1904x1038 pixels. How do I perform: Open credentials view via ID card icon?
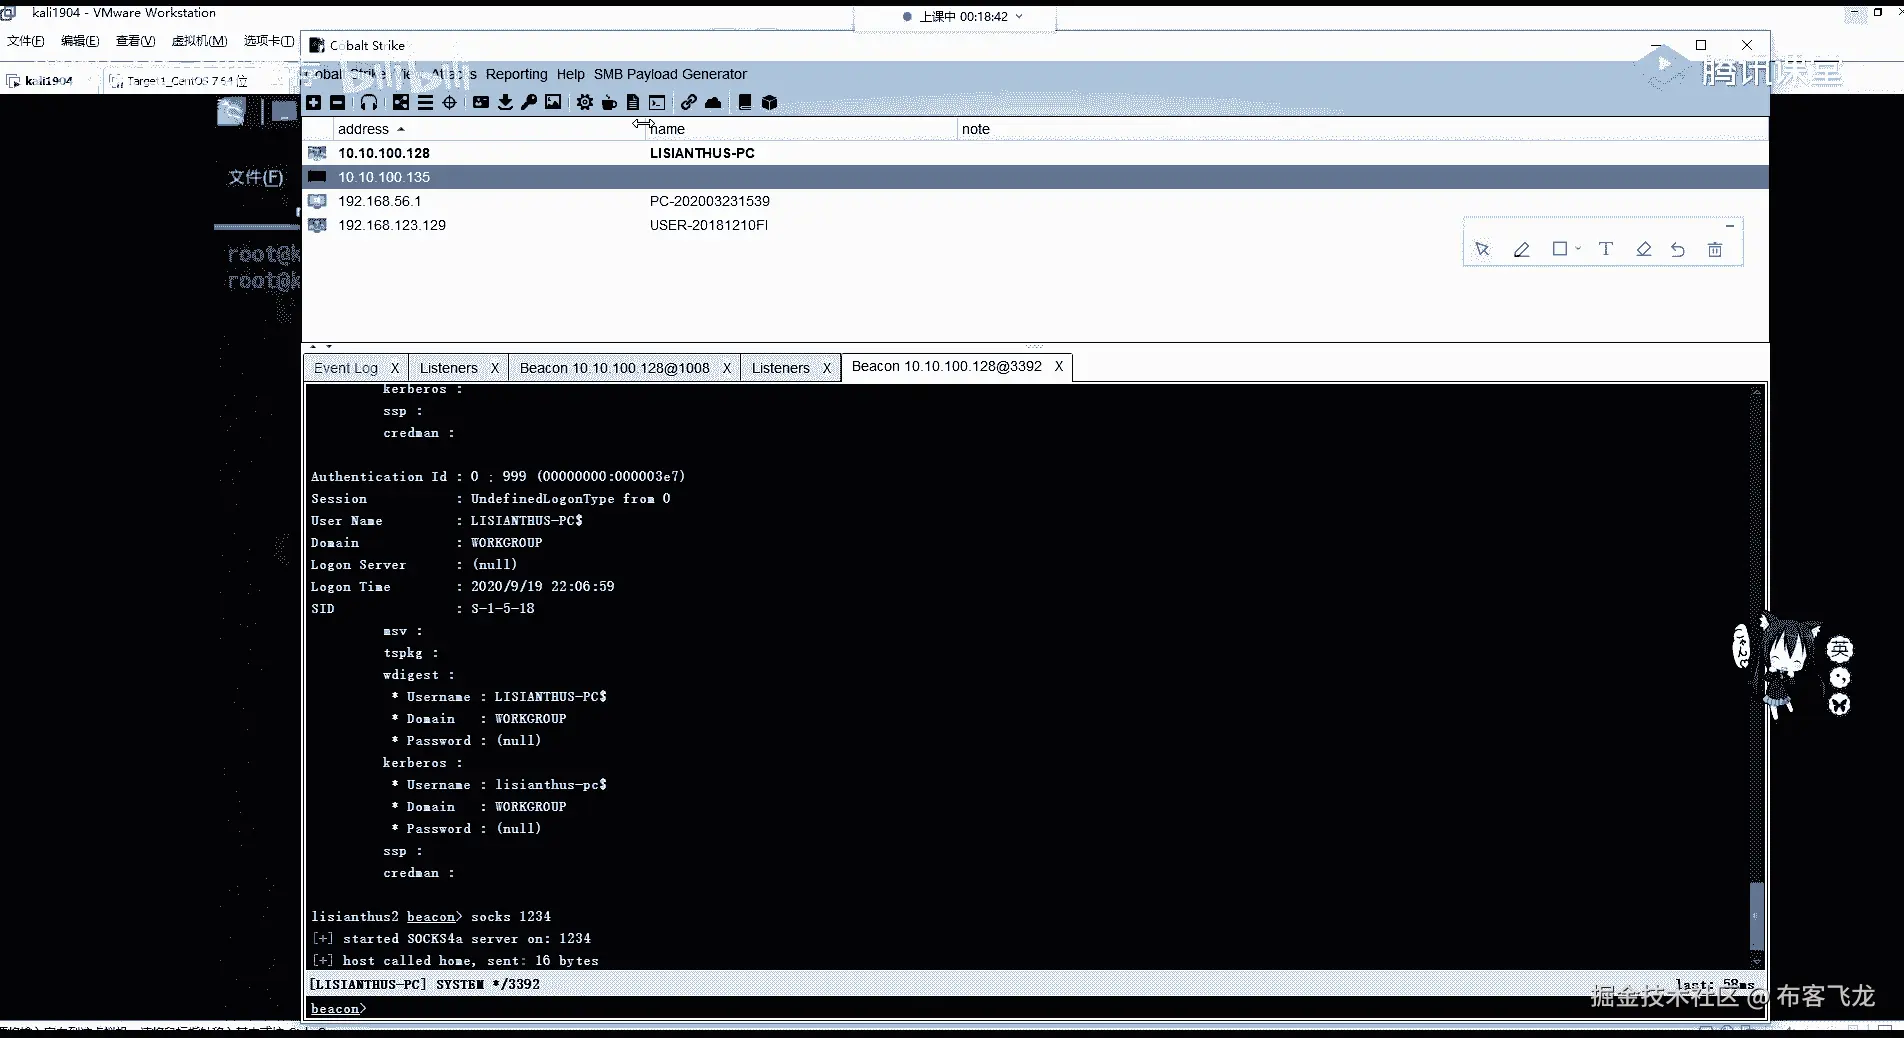[x=481, y=102]
